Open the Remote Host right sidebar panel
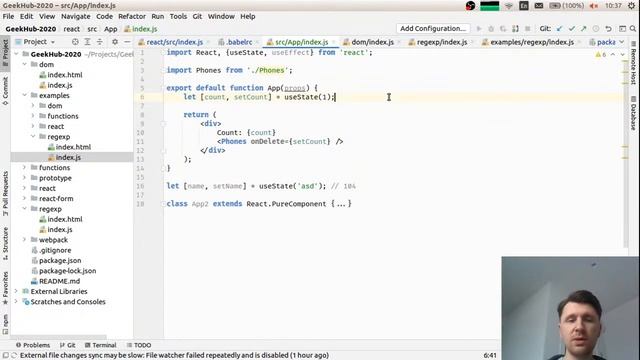The height and width of the screenshot is (360, 640). click(633, 63)
